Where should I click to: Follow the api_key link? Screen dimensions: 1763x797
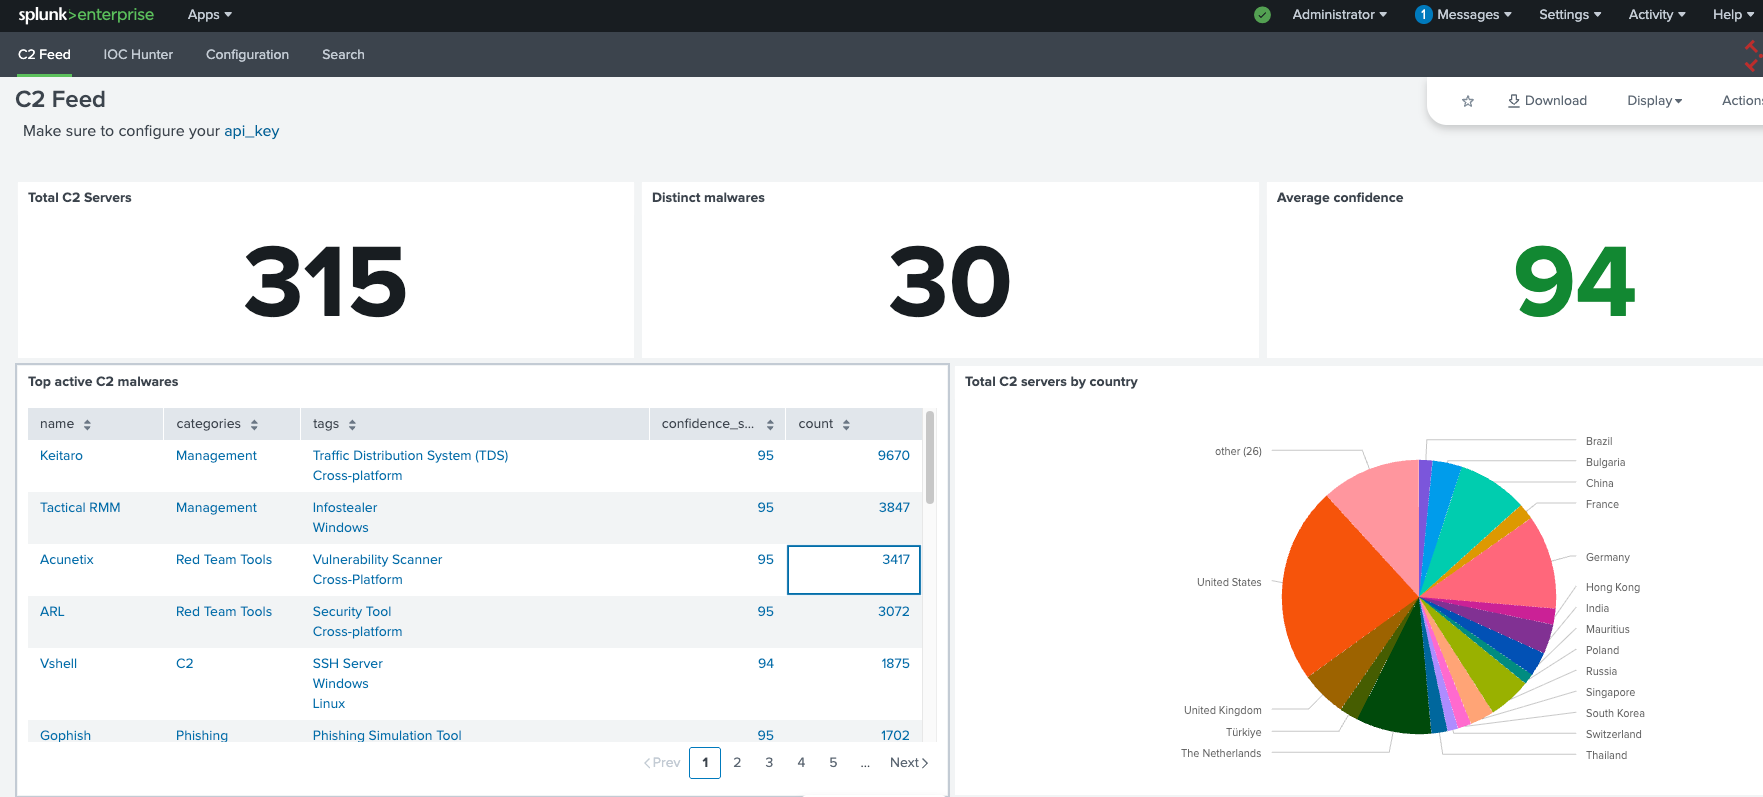coord(251,131)
